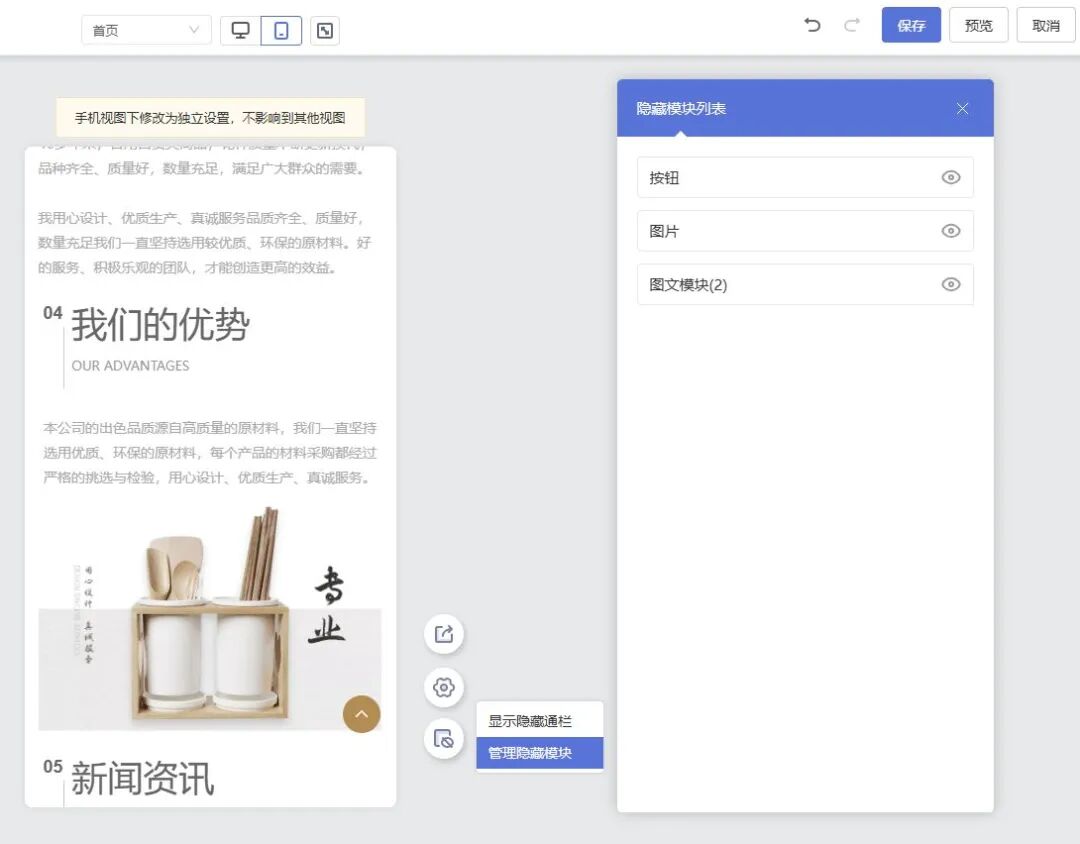The width and height of the screenshot is (1080, 844).
Task: Click the 新闻资讯 heading
Action: point(143,779)
